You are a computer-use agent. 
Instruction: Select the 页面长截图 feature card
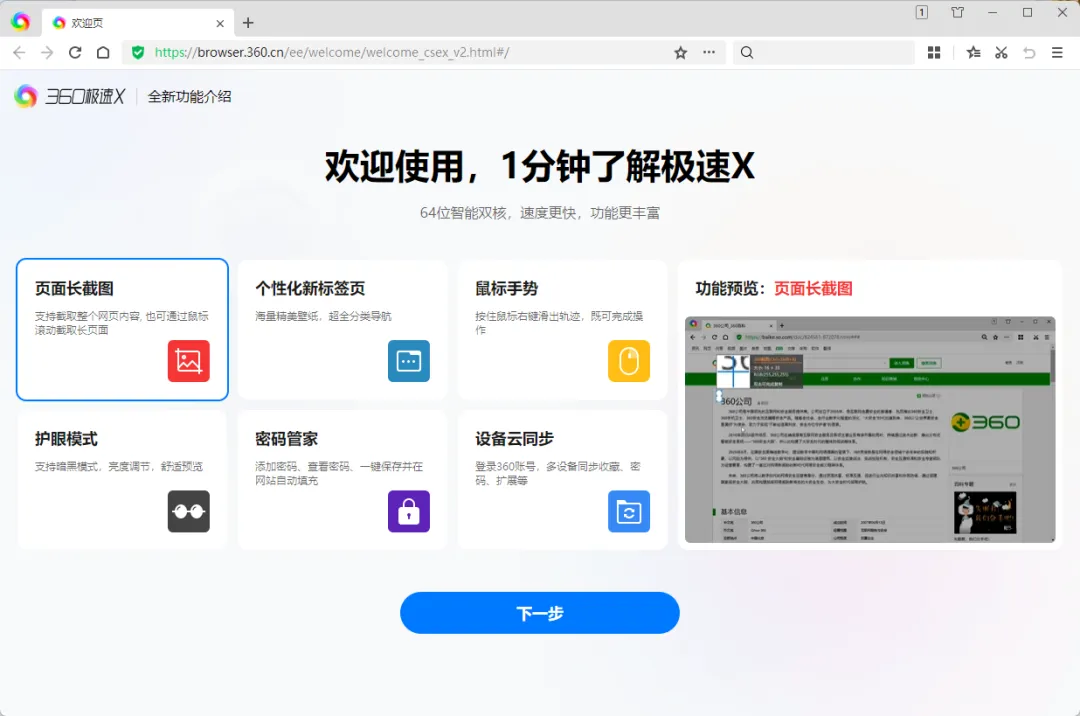(x=123, y=329)
